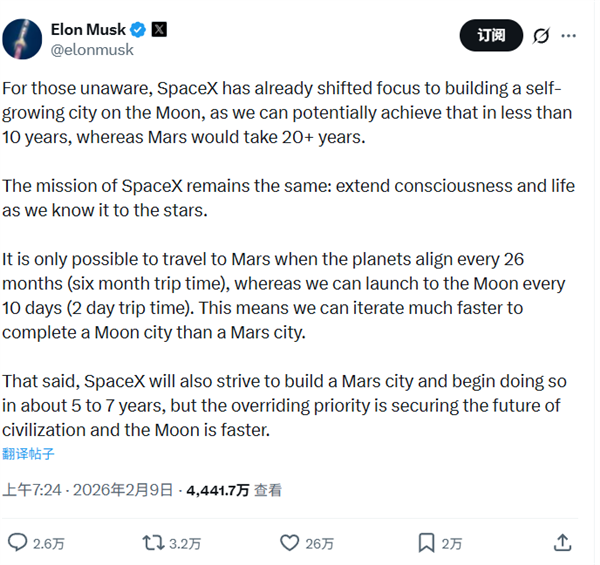Click the 26万 like count

click(x=320, y=544)
